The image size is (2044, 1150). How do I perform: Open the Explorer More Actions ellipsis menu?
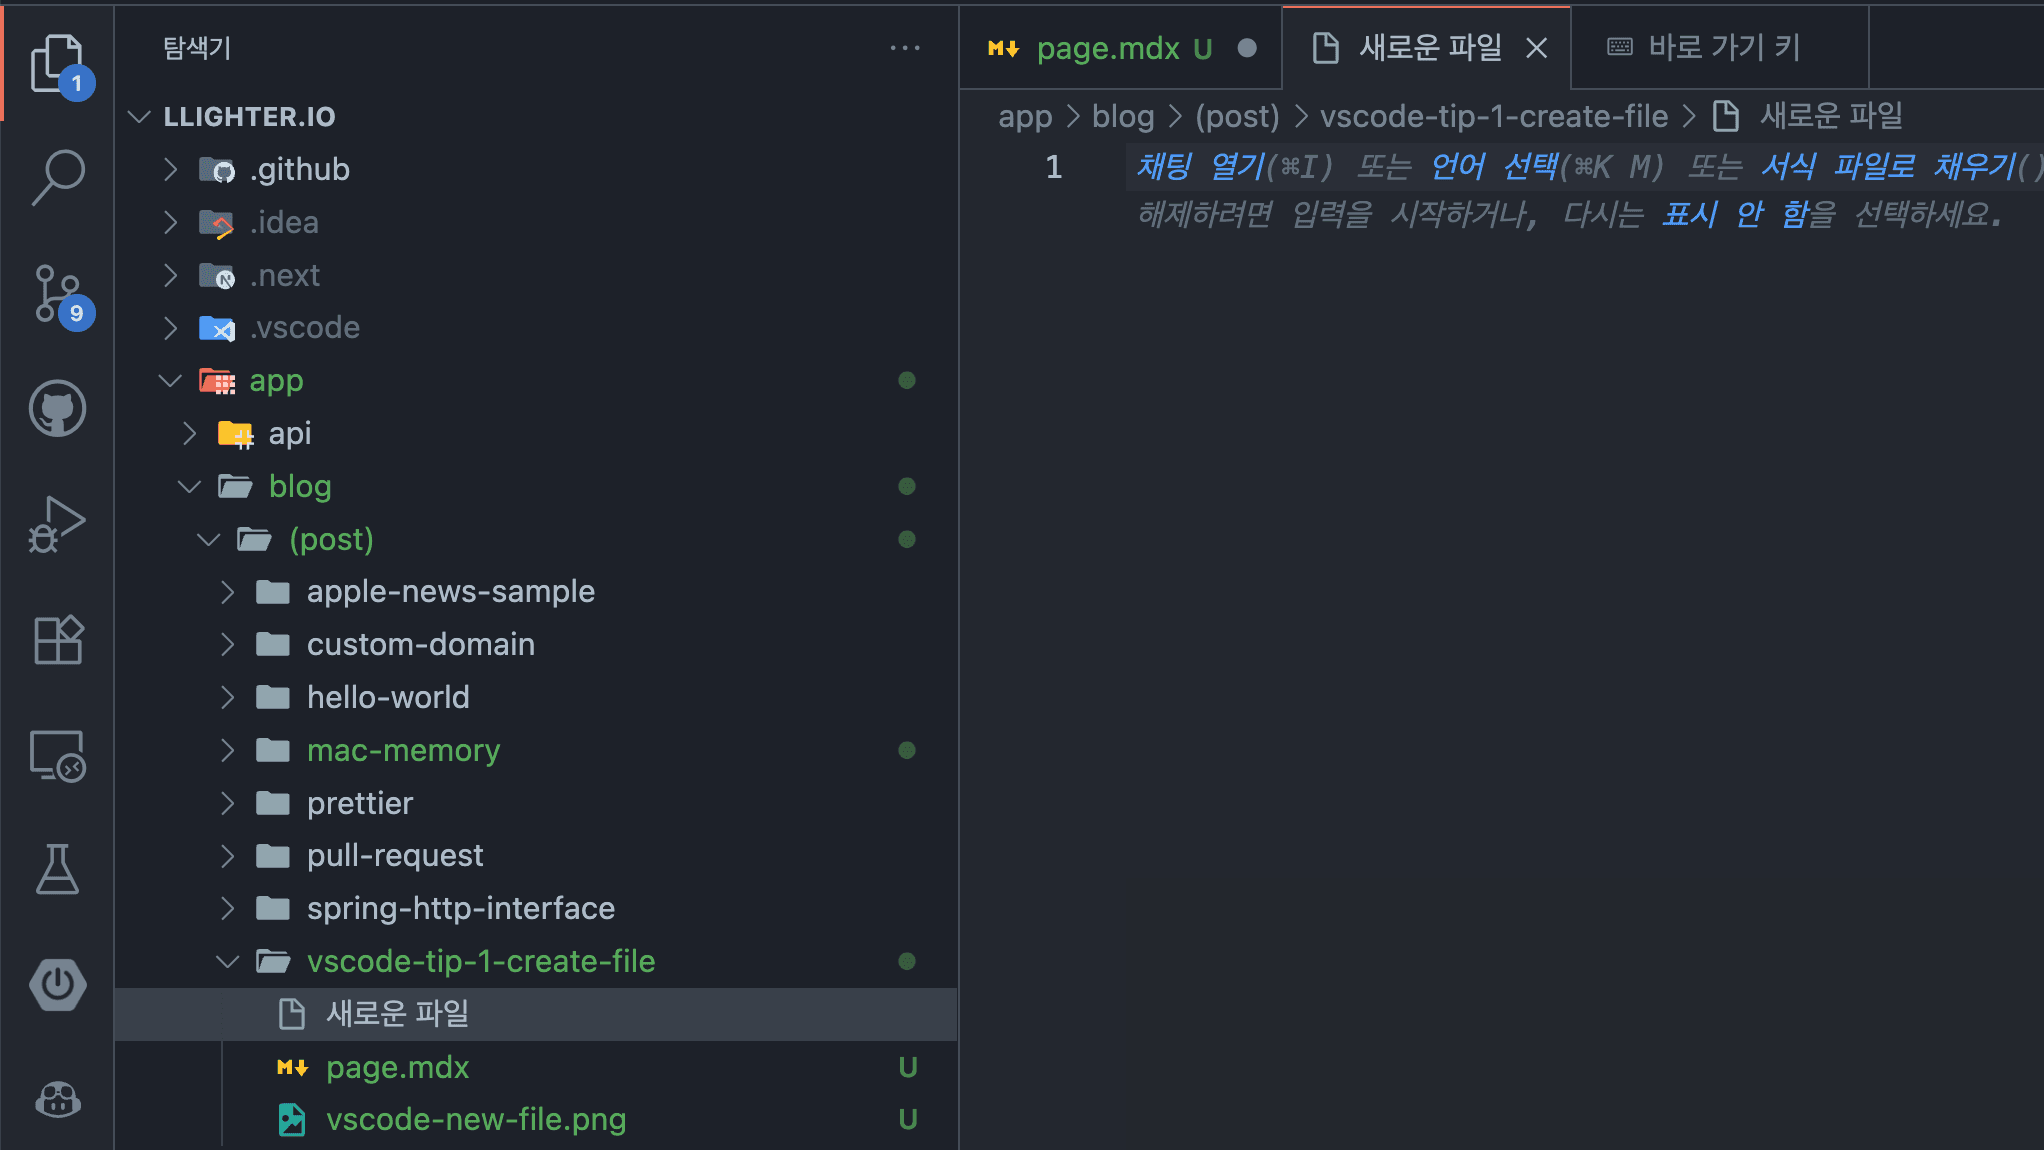pyautogui.click(x=905, y=47)
